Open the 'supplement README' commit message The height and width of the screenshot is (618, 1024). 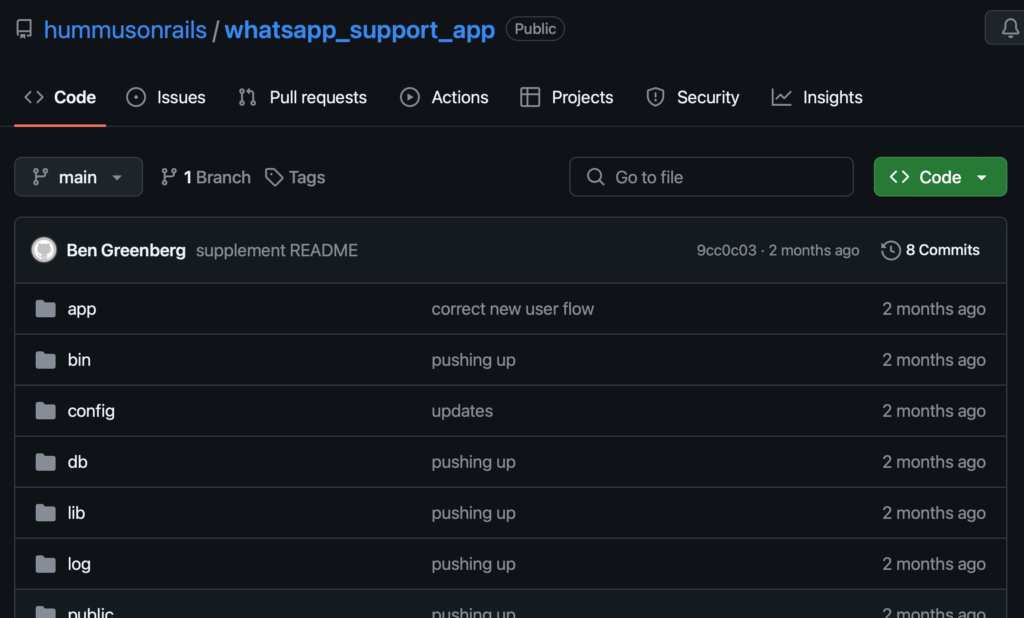[277, 250]
